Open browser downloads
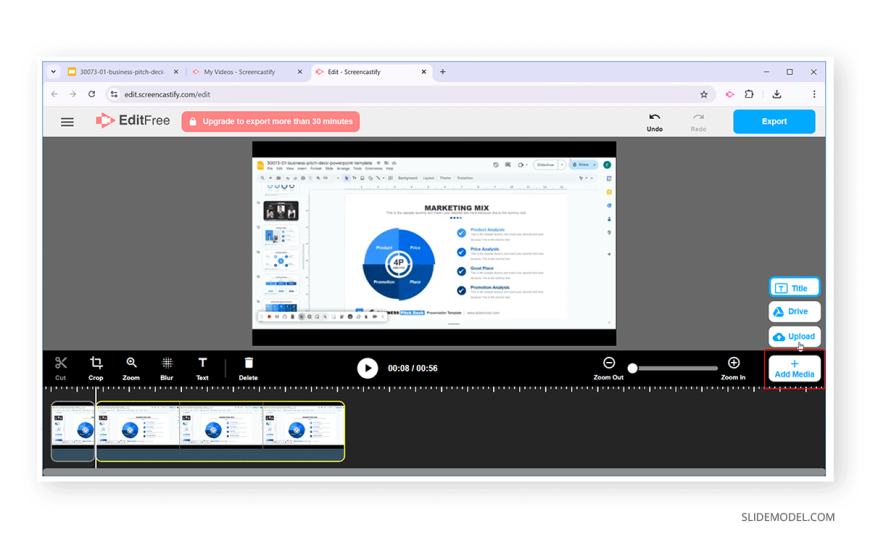 click(x=777, y=94)
